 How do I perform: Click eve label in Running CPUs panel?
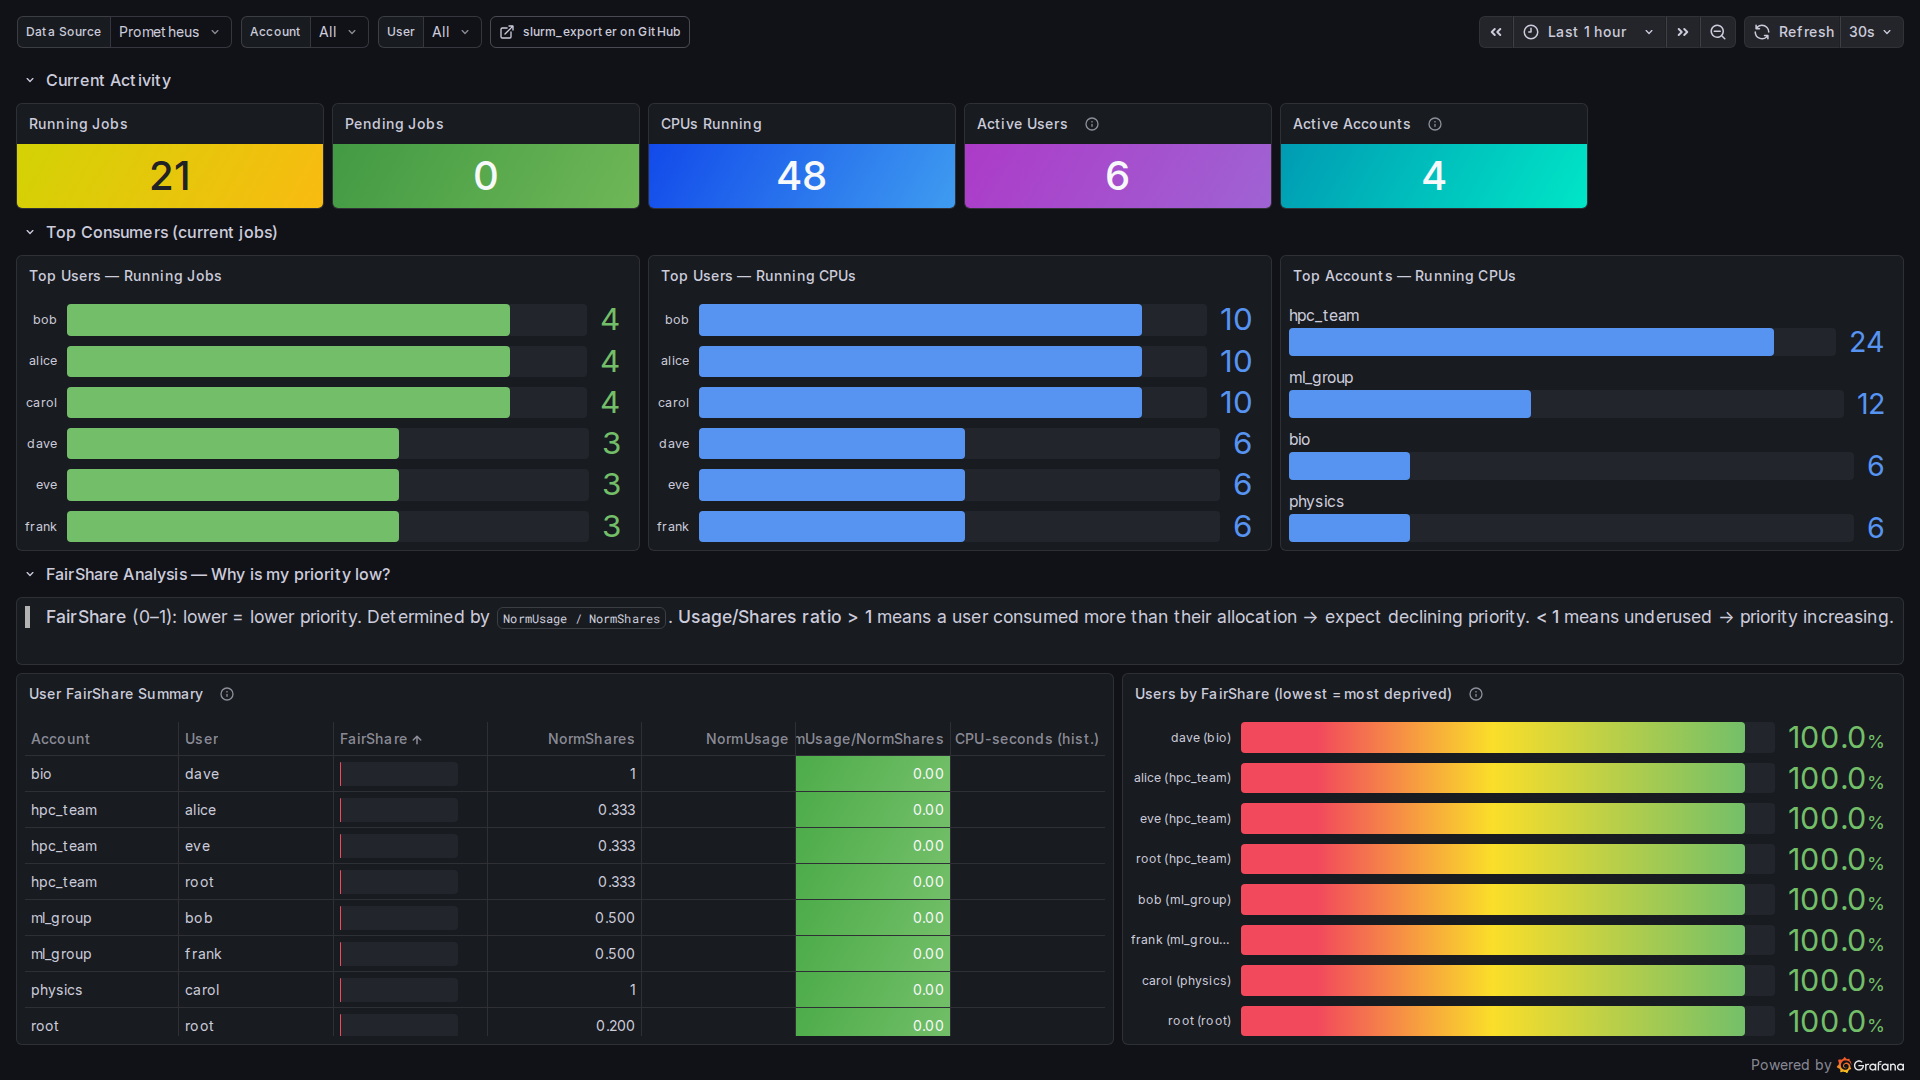pos(678,485)
